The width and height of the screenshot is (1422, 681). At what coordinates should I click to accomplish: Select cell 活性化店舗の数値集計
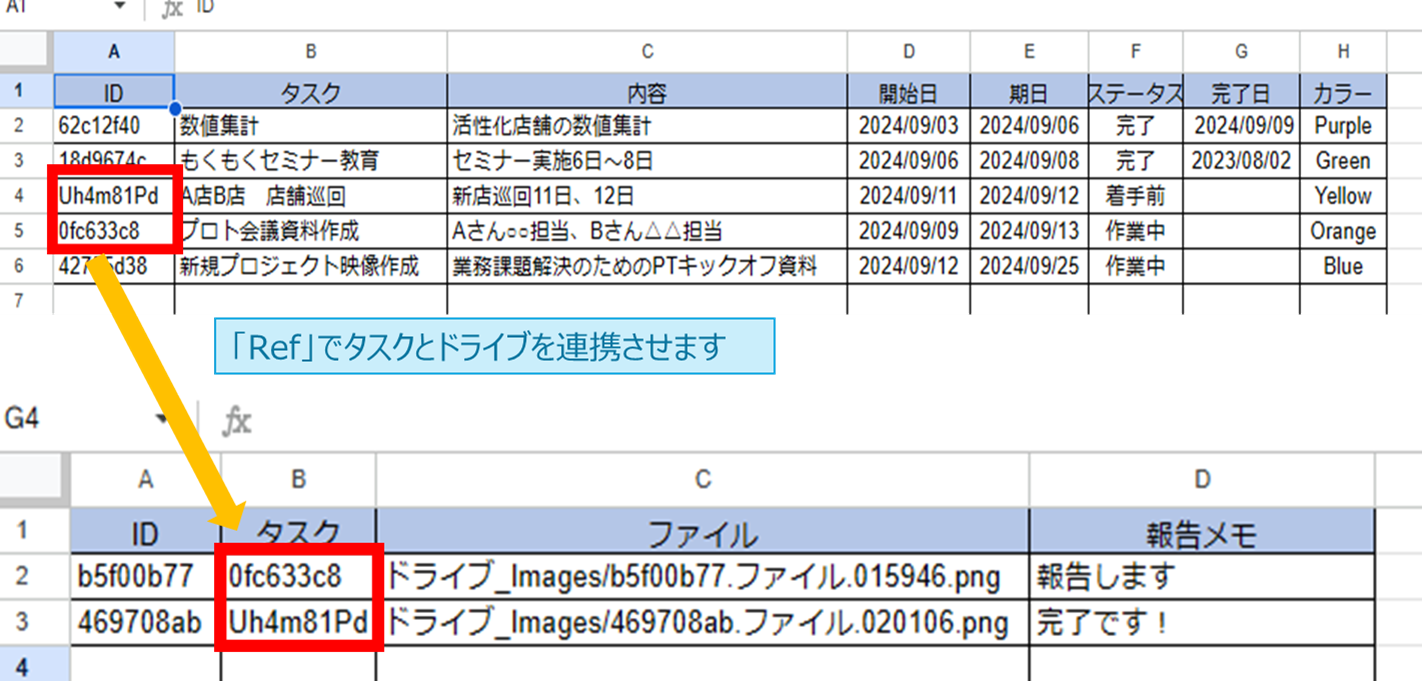[x=647, y=126]
